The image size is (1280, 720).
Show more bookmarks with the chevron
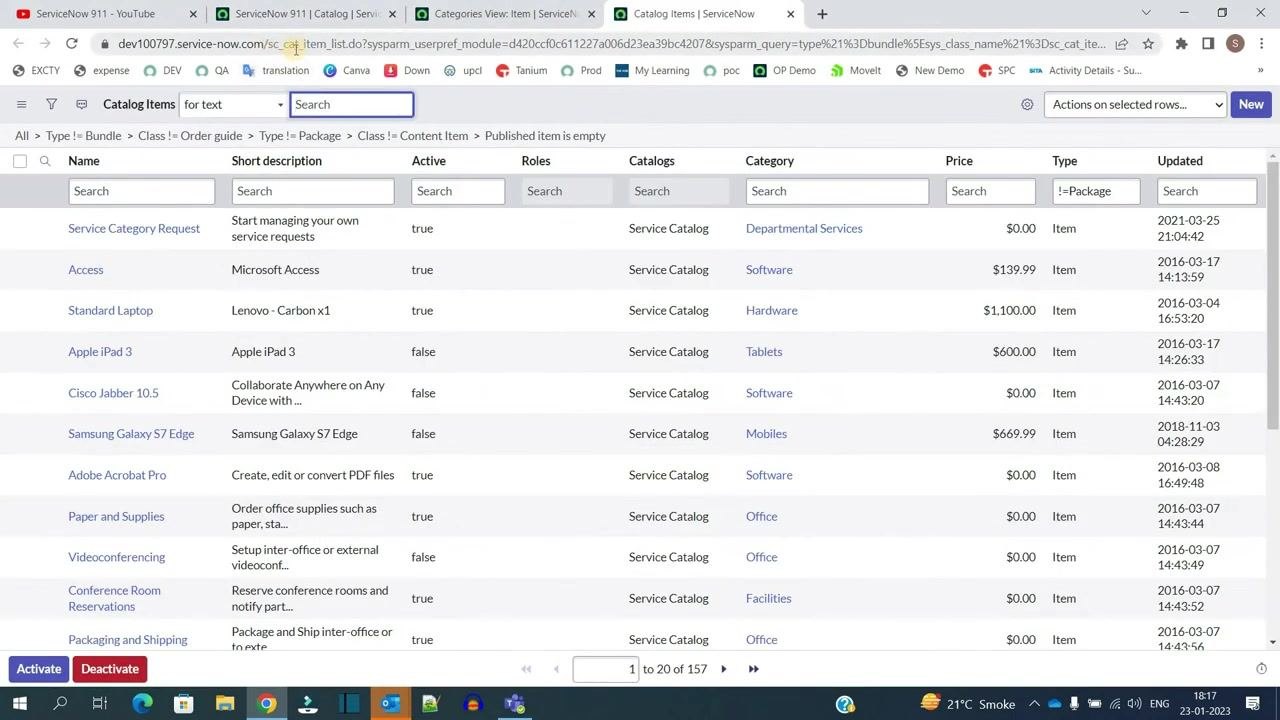pos(1260,71)
